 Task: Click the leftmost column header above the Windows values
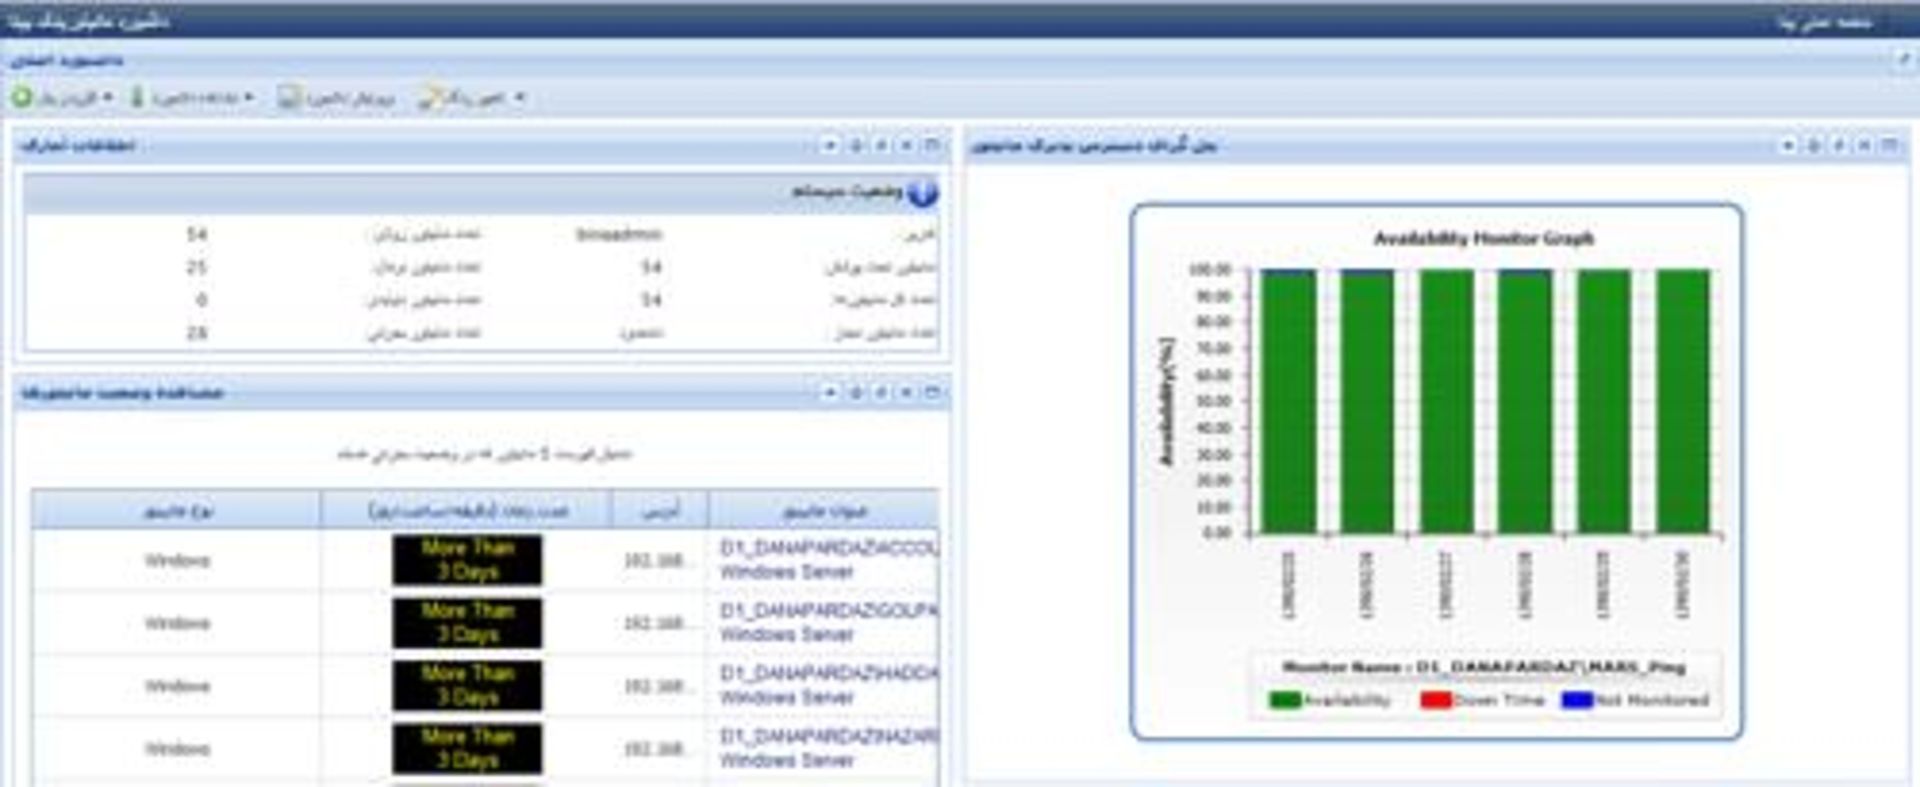click(177, 511)
